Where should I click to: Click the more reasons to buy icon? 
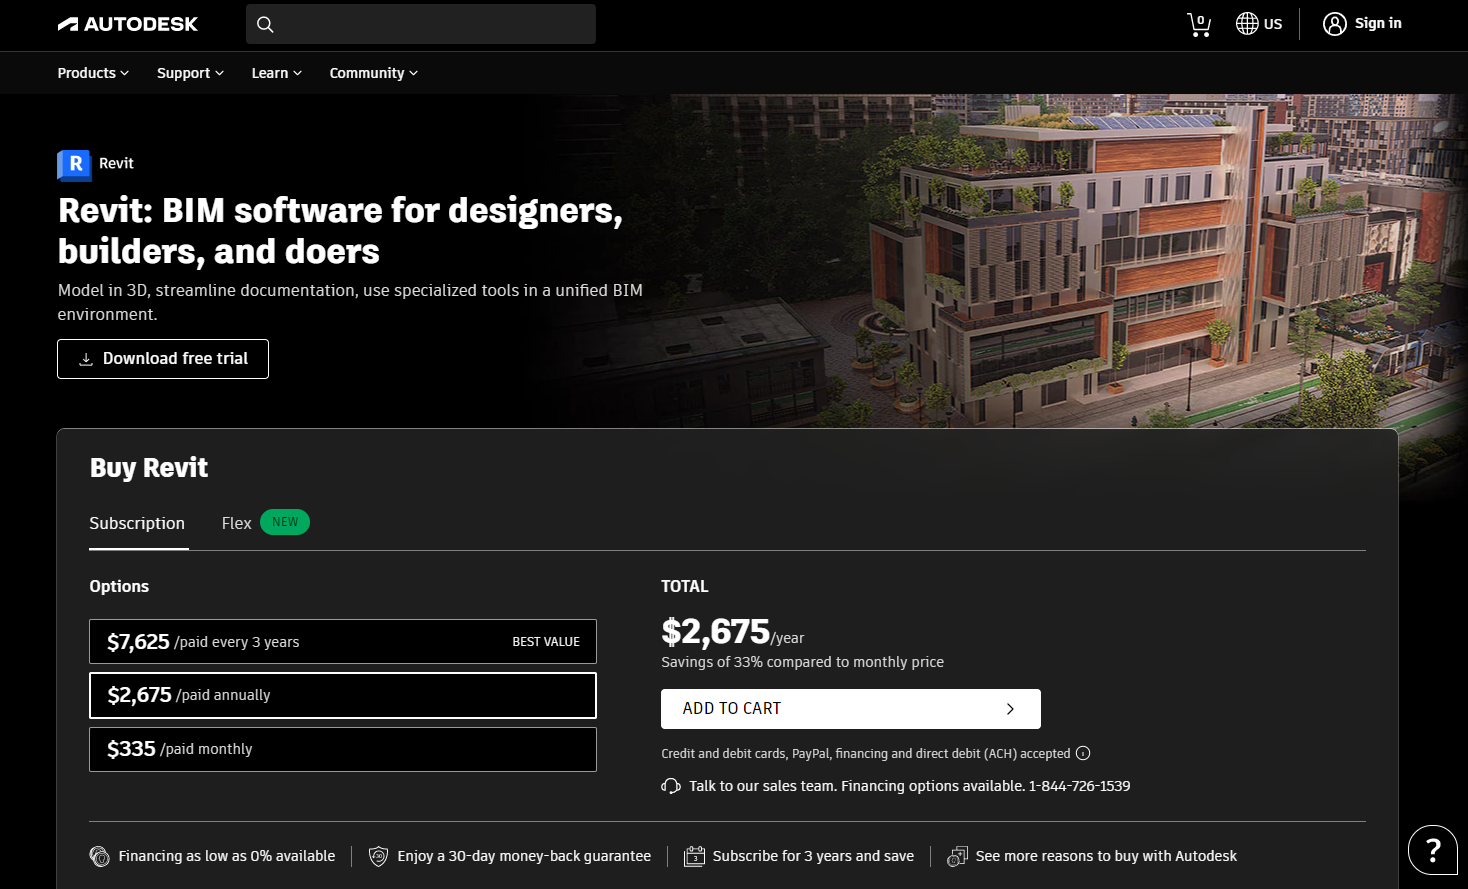957,856
